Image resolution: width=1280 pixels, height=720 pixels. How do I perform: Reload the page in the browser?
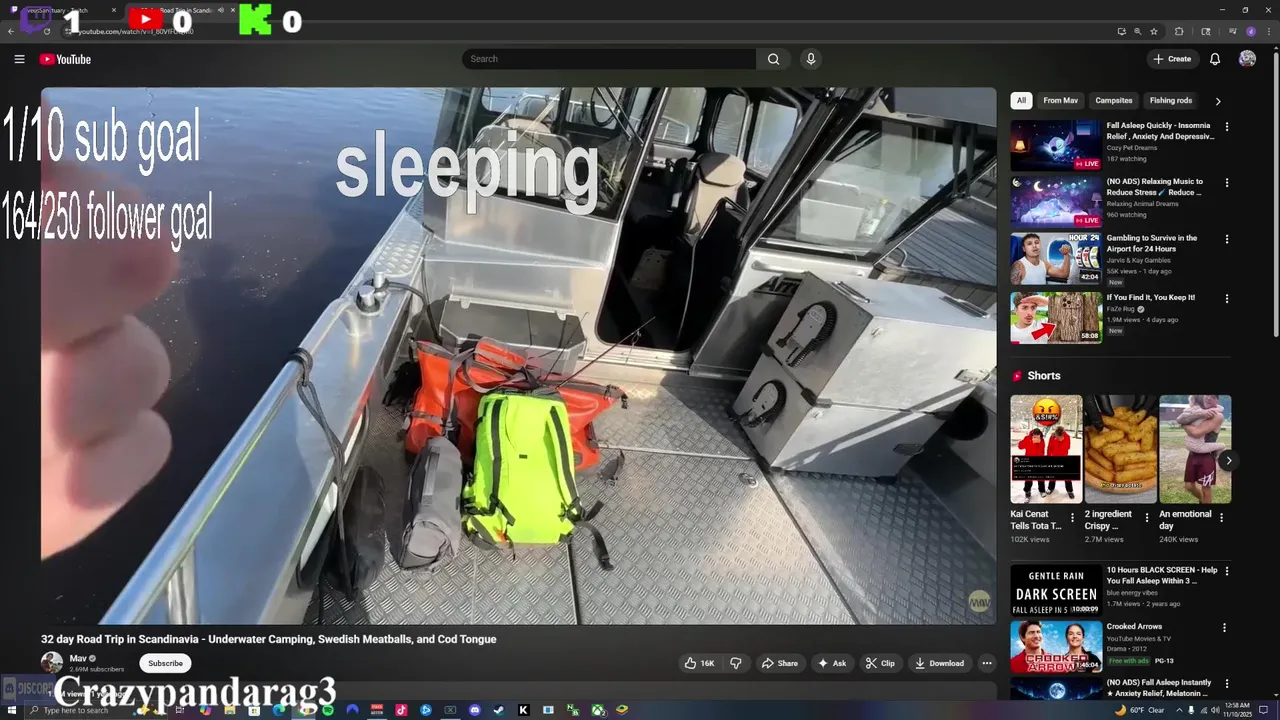(47, 31)
